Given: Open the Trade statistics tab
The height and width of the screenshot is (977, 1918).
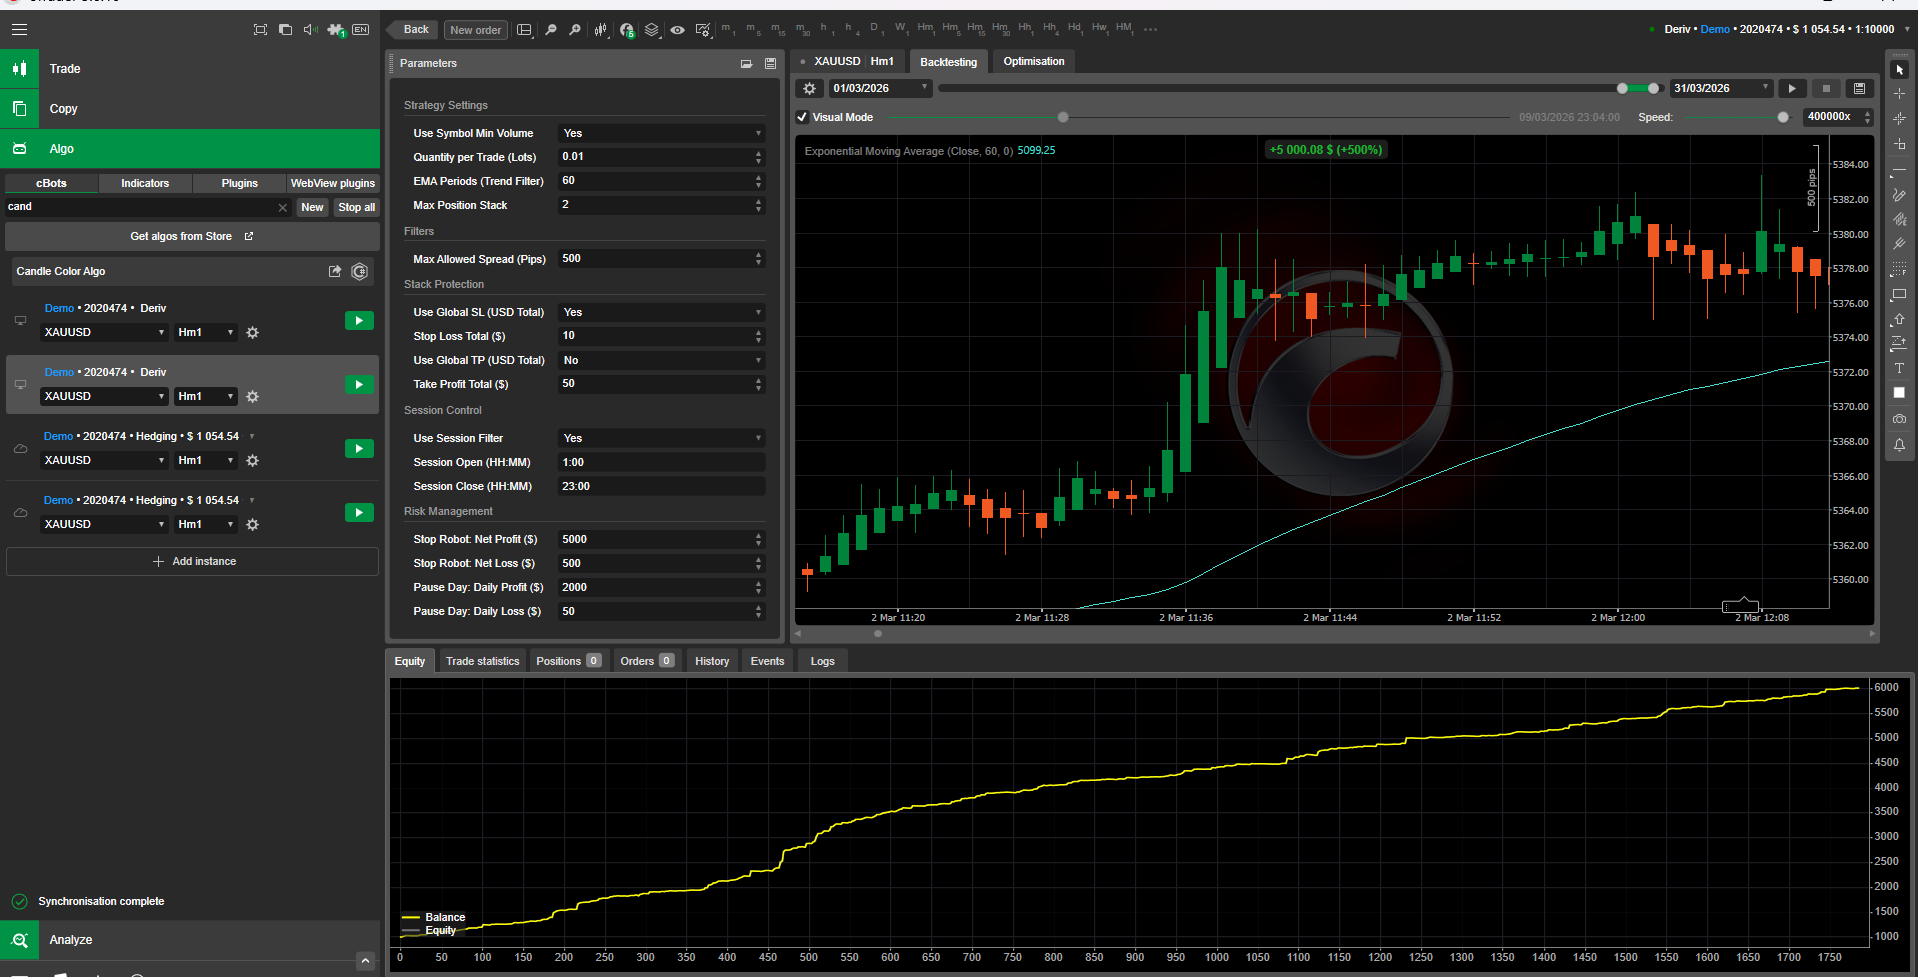Looking at the screenshot, I should click(x=482, y=661).
